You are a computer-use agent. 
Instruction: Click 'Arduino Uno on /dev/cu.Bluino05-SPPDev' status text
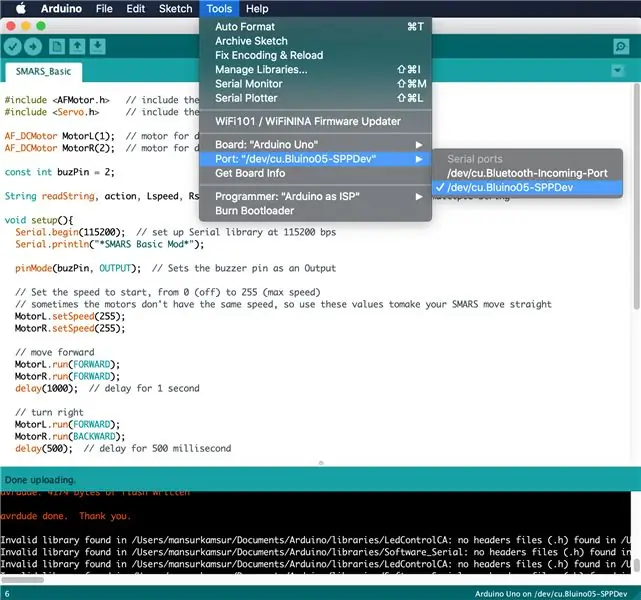pos(551,594)
